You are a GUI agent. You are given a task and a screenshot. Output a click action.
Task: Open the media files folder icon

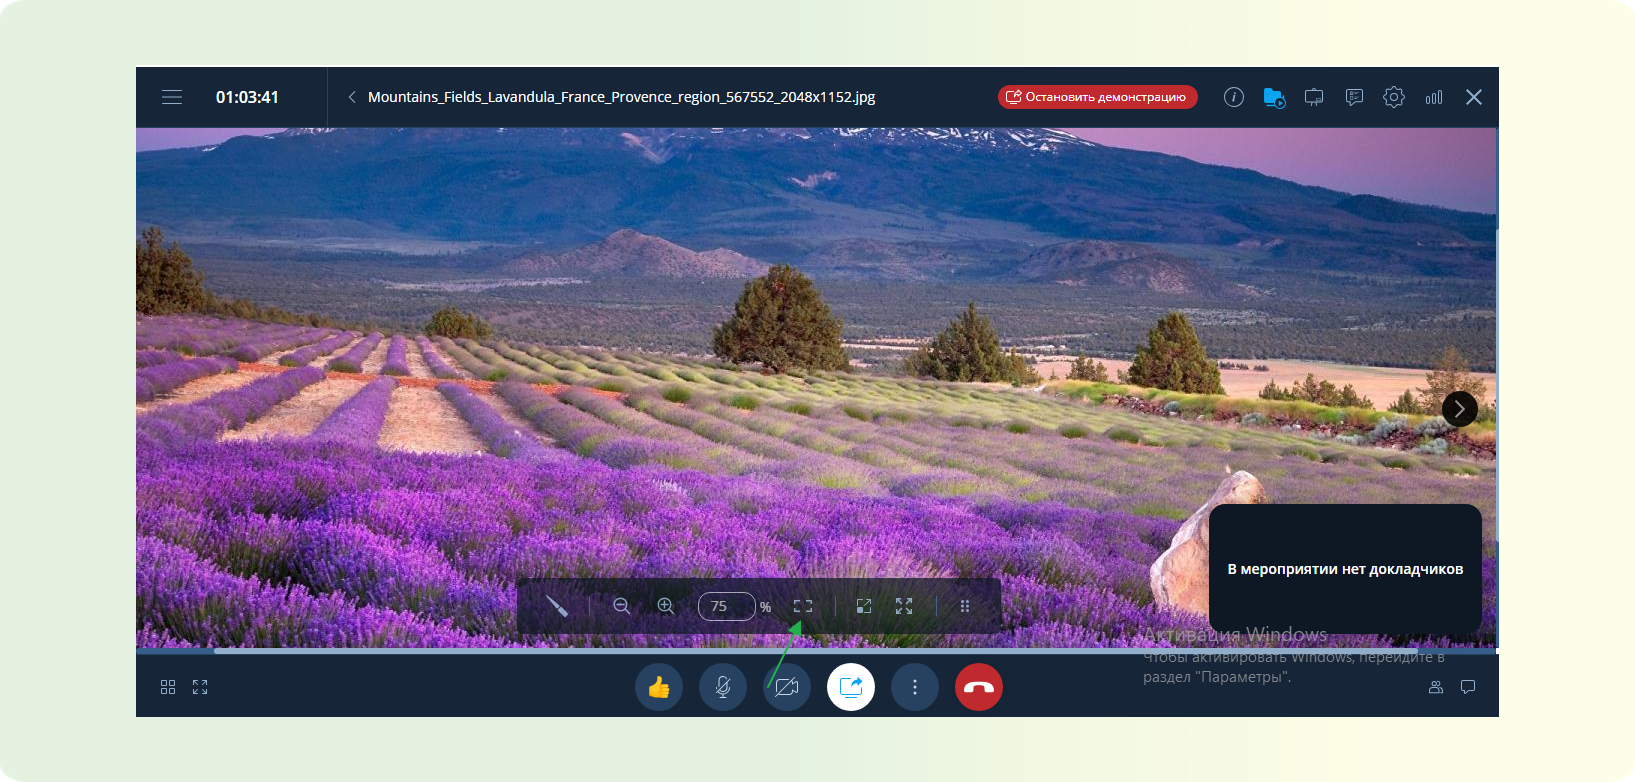pos(1274,97)
